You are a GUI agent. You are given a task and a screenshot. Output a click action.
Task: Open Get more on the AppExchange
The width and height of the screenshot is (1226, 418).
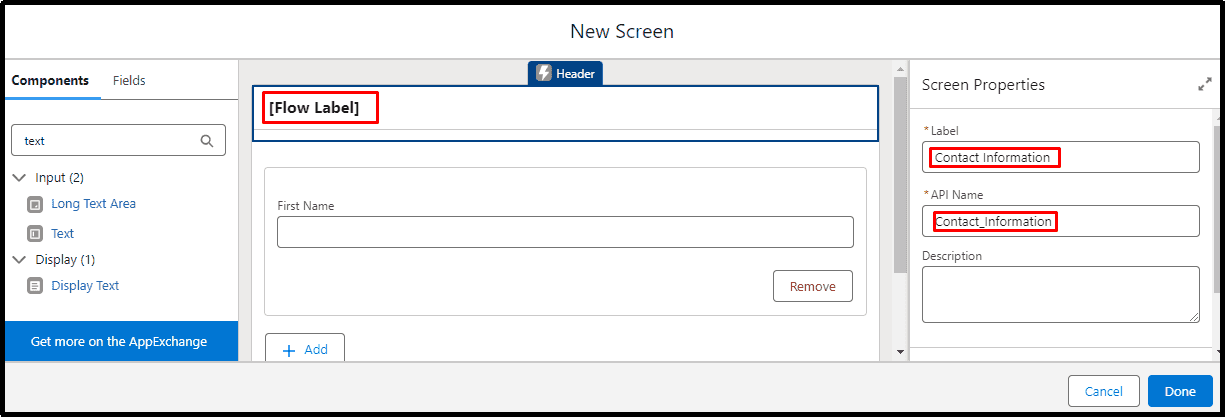[121, 342]
